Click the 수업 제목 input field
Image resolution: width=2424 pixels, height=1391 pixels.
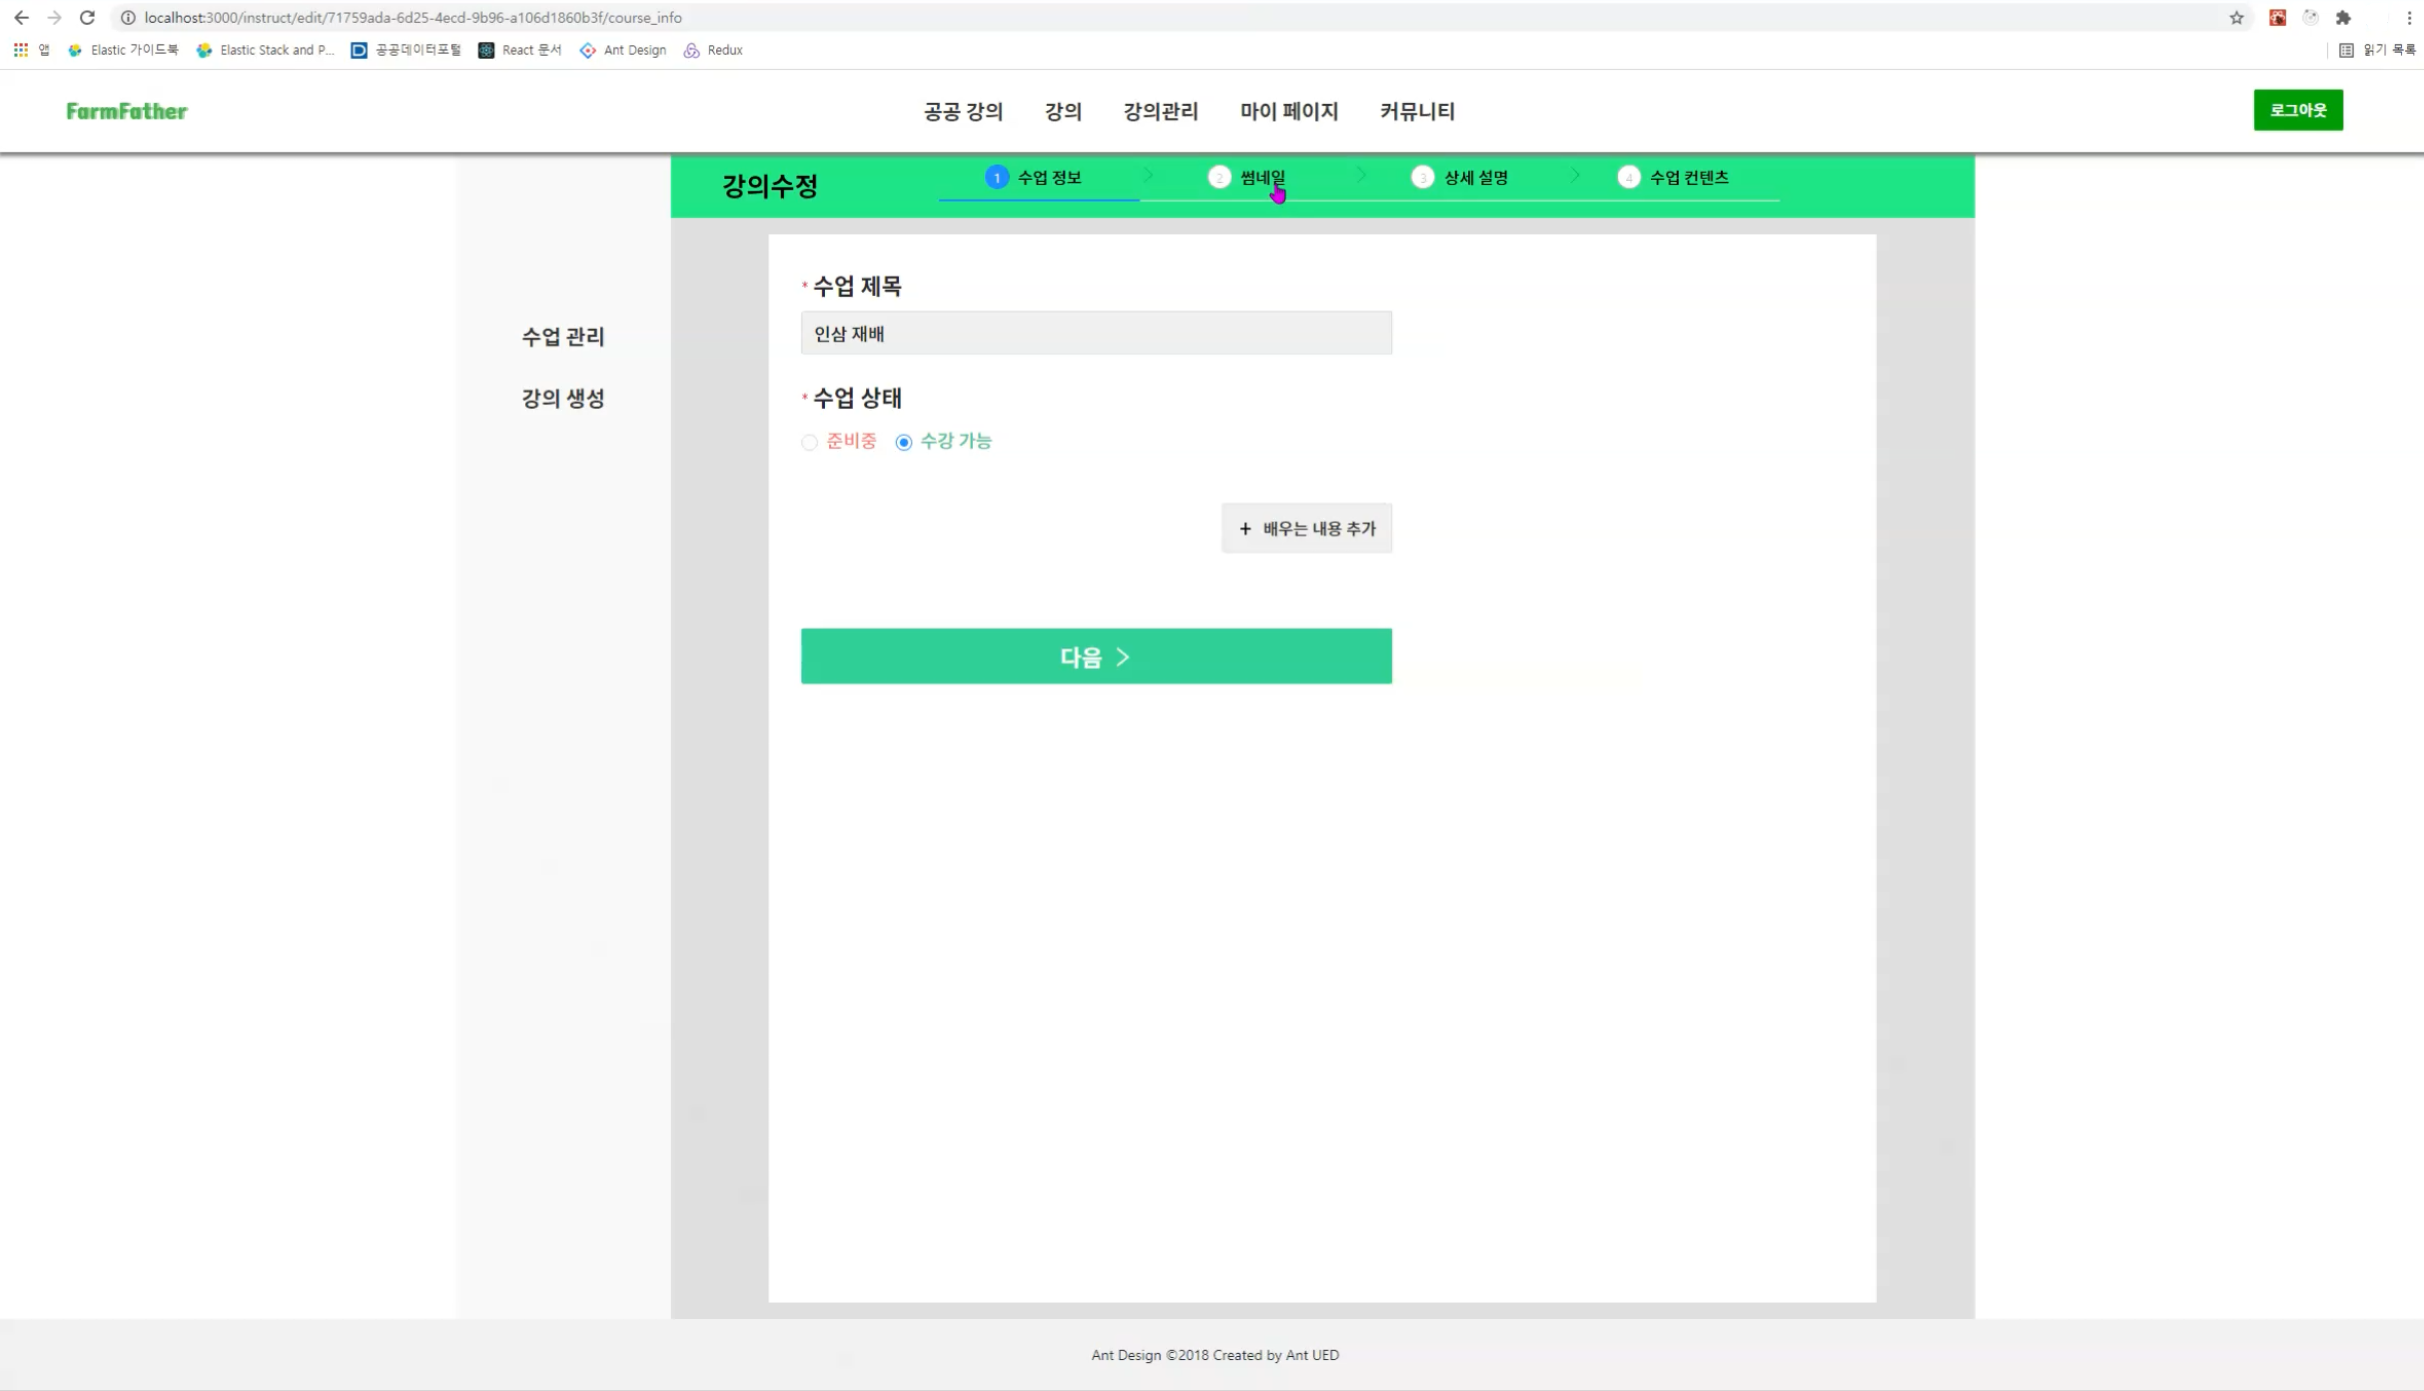(x=1095, y=333)
